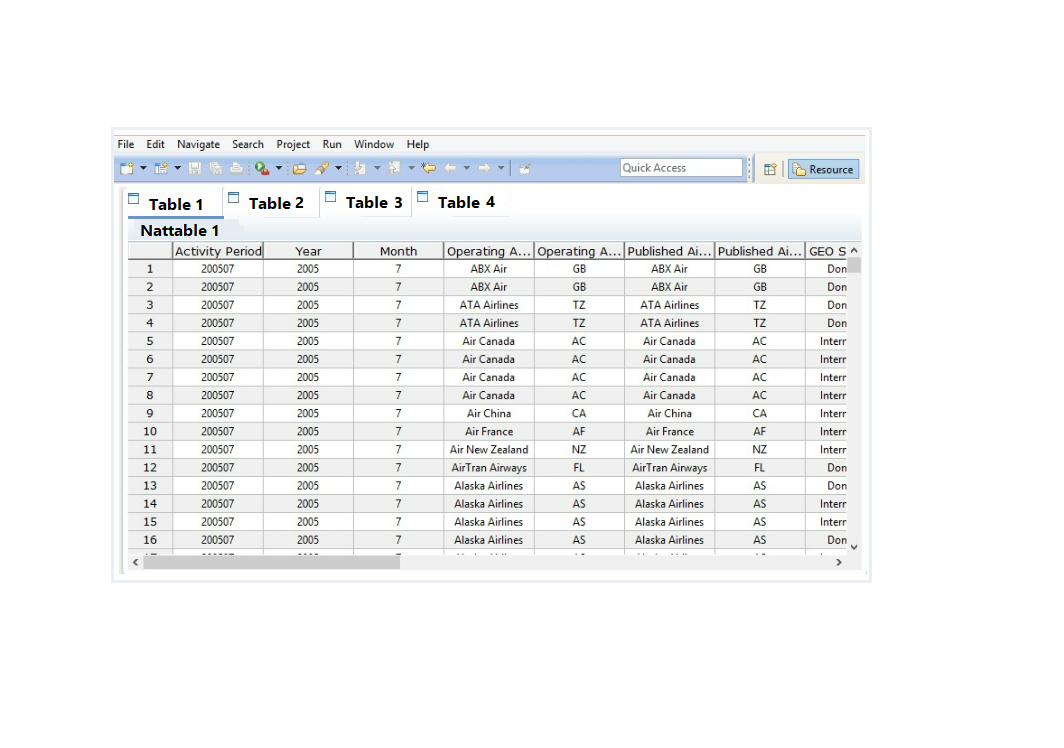1064x748 pixels.
Task: Click the External Tools run icon
Action: click(x=262, y=168)
